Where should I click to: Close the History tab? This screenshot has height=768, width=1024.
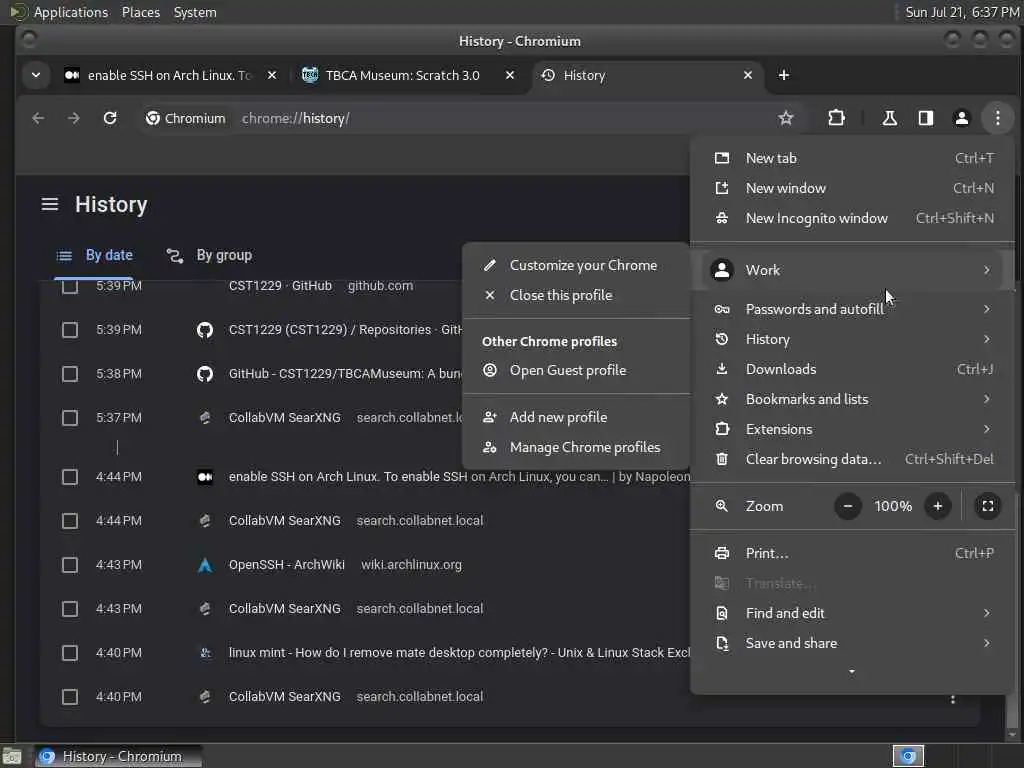click(748, 75)
